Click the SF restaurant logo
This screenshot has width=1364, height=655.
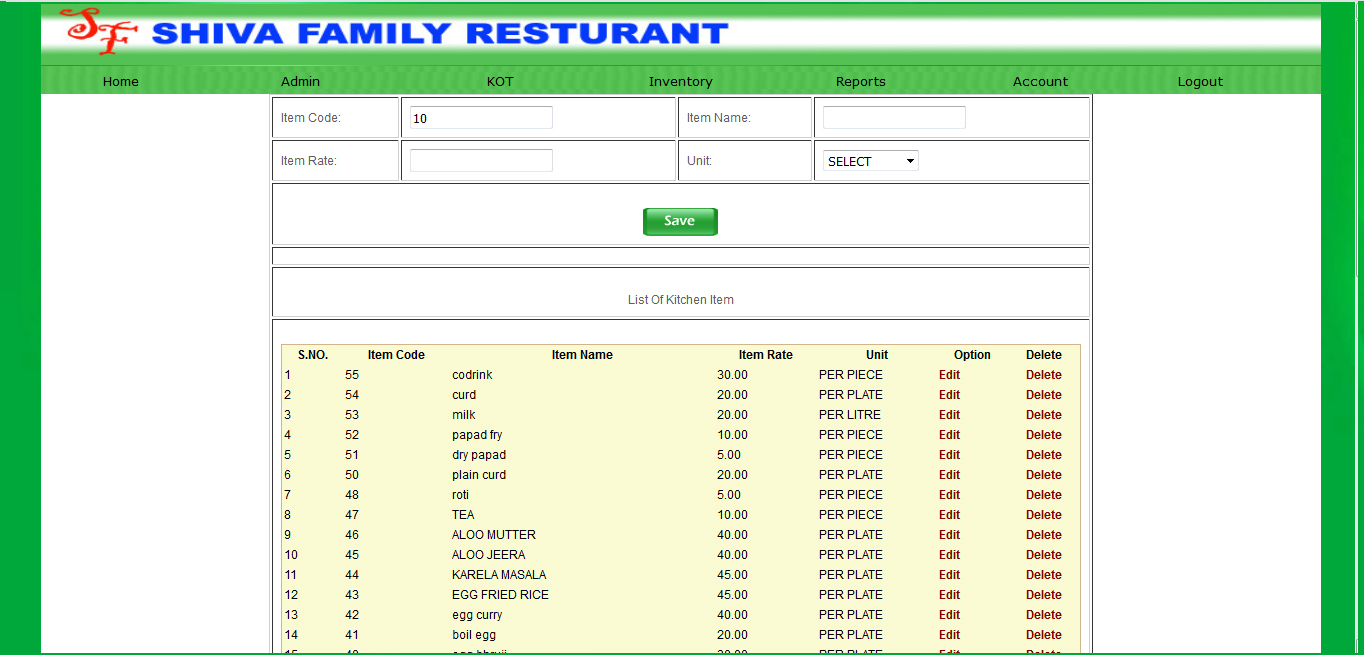pyautogui.click(x=97, y=31)
